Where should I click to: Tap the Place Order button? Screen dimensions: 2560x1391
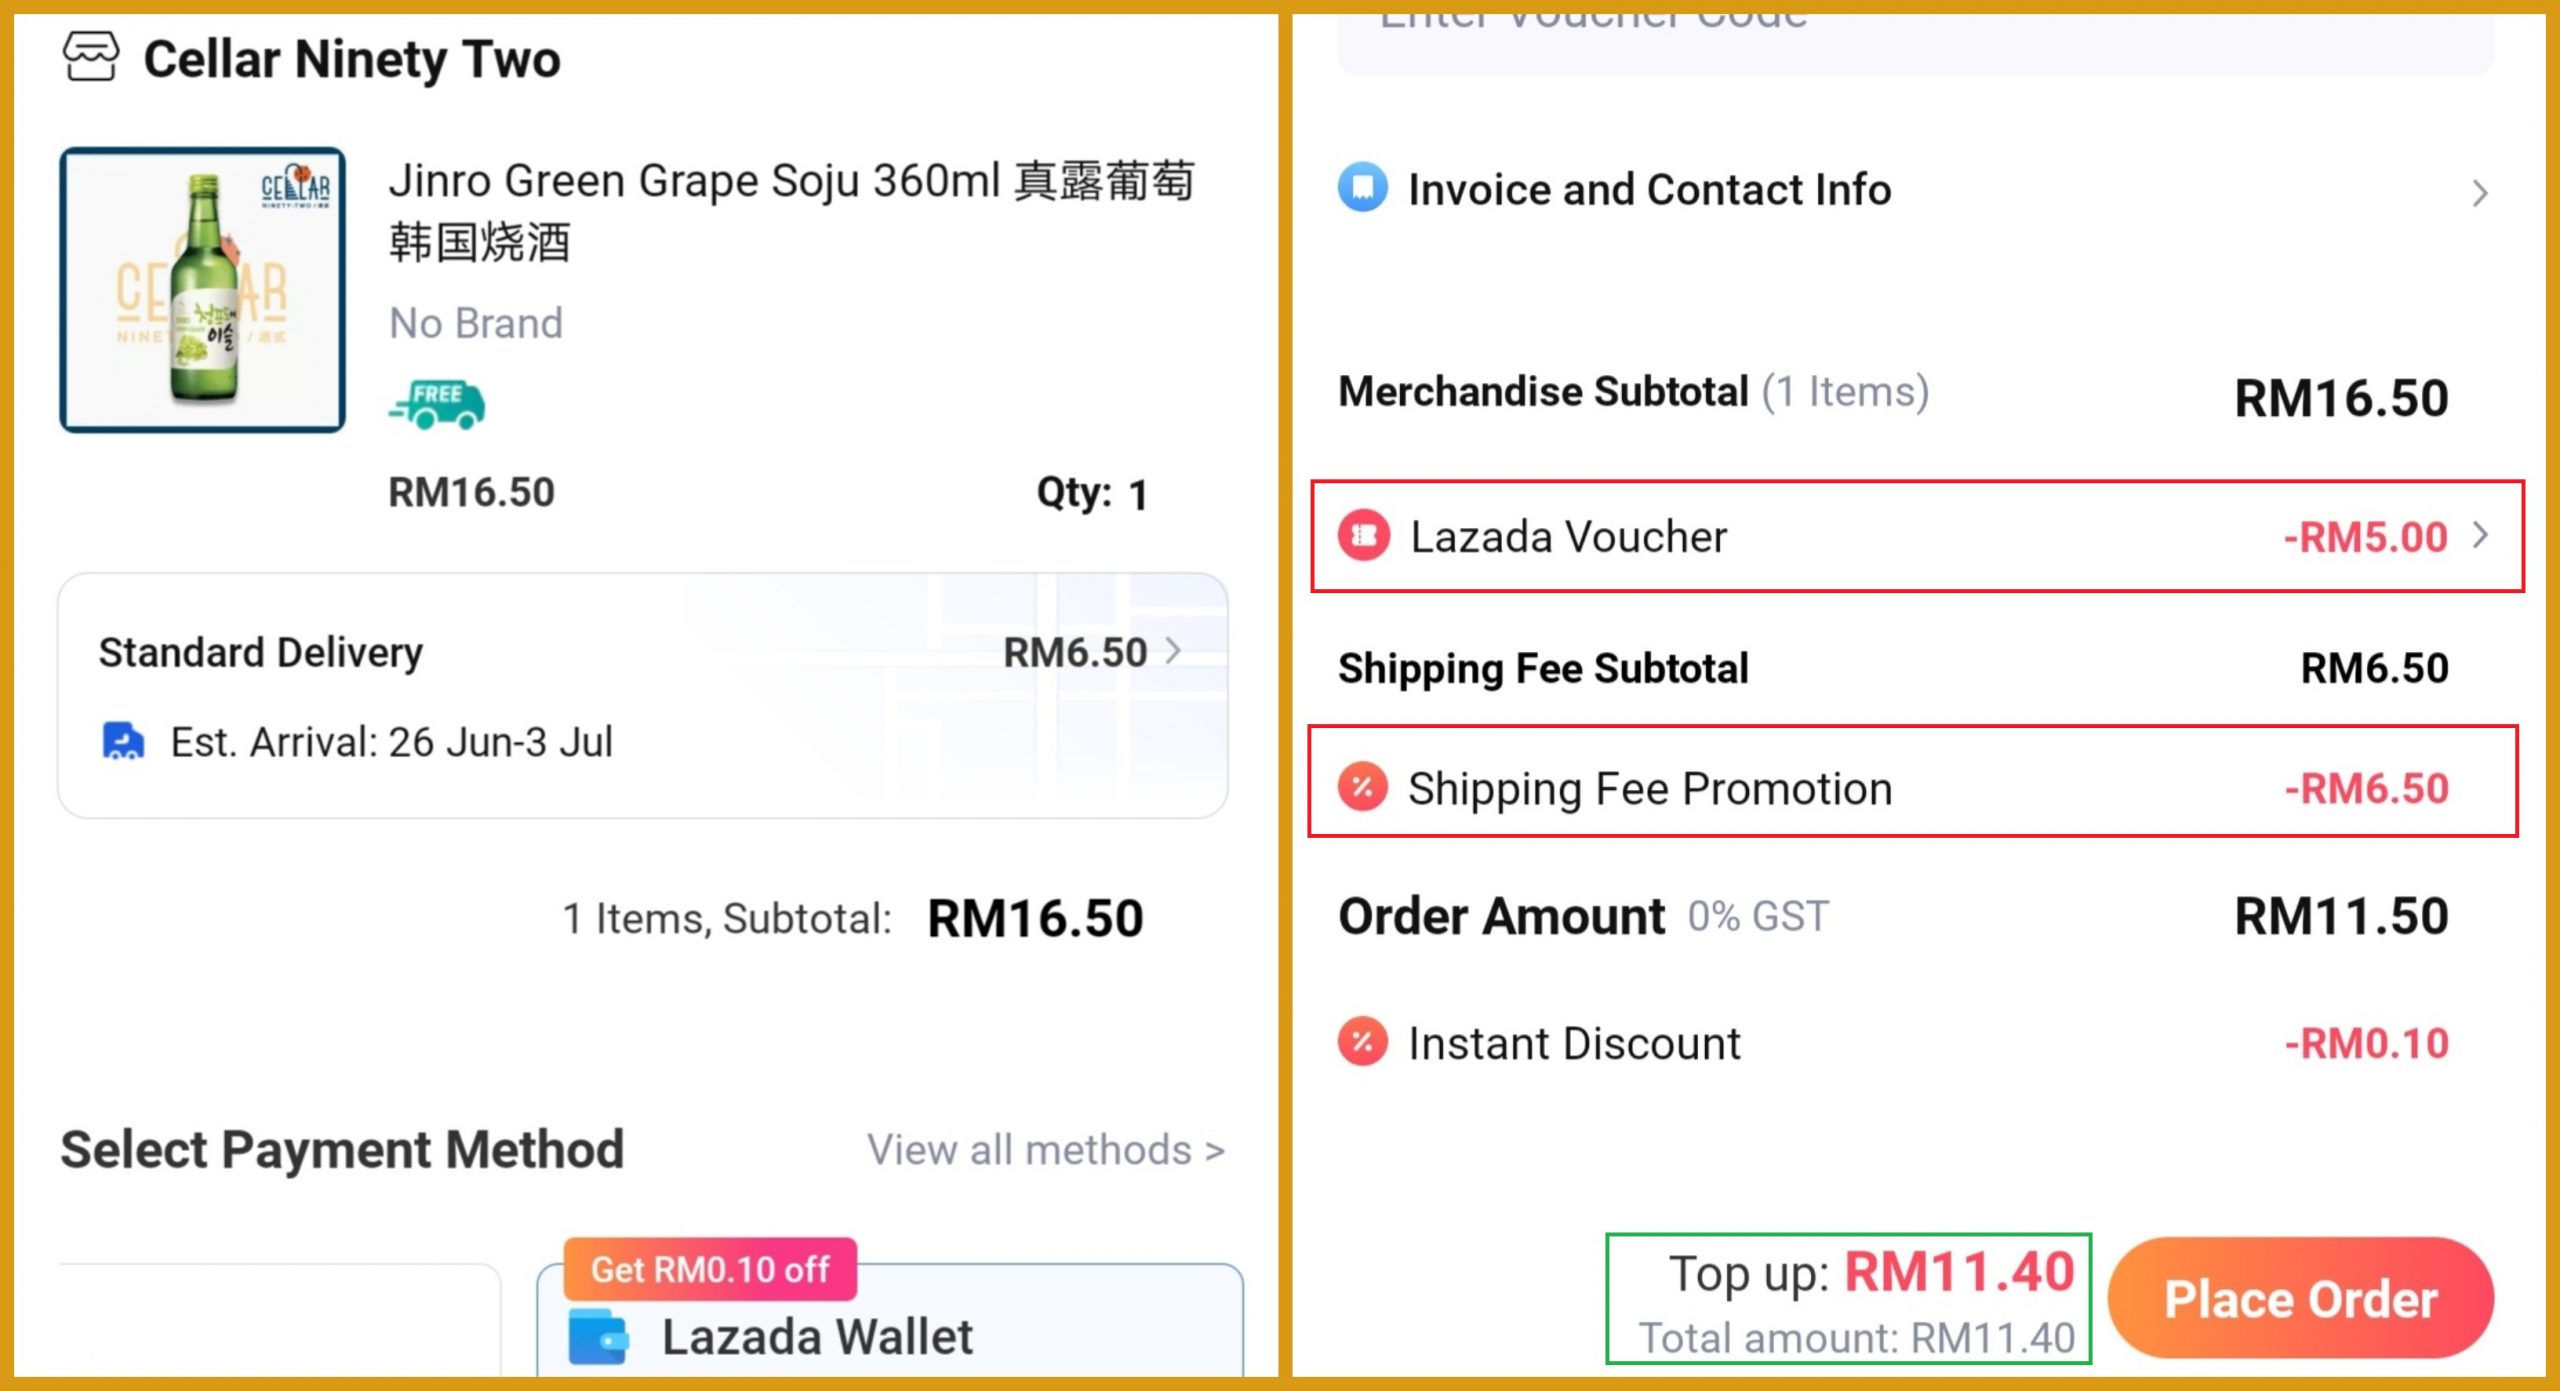tap(2301, 1298)
